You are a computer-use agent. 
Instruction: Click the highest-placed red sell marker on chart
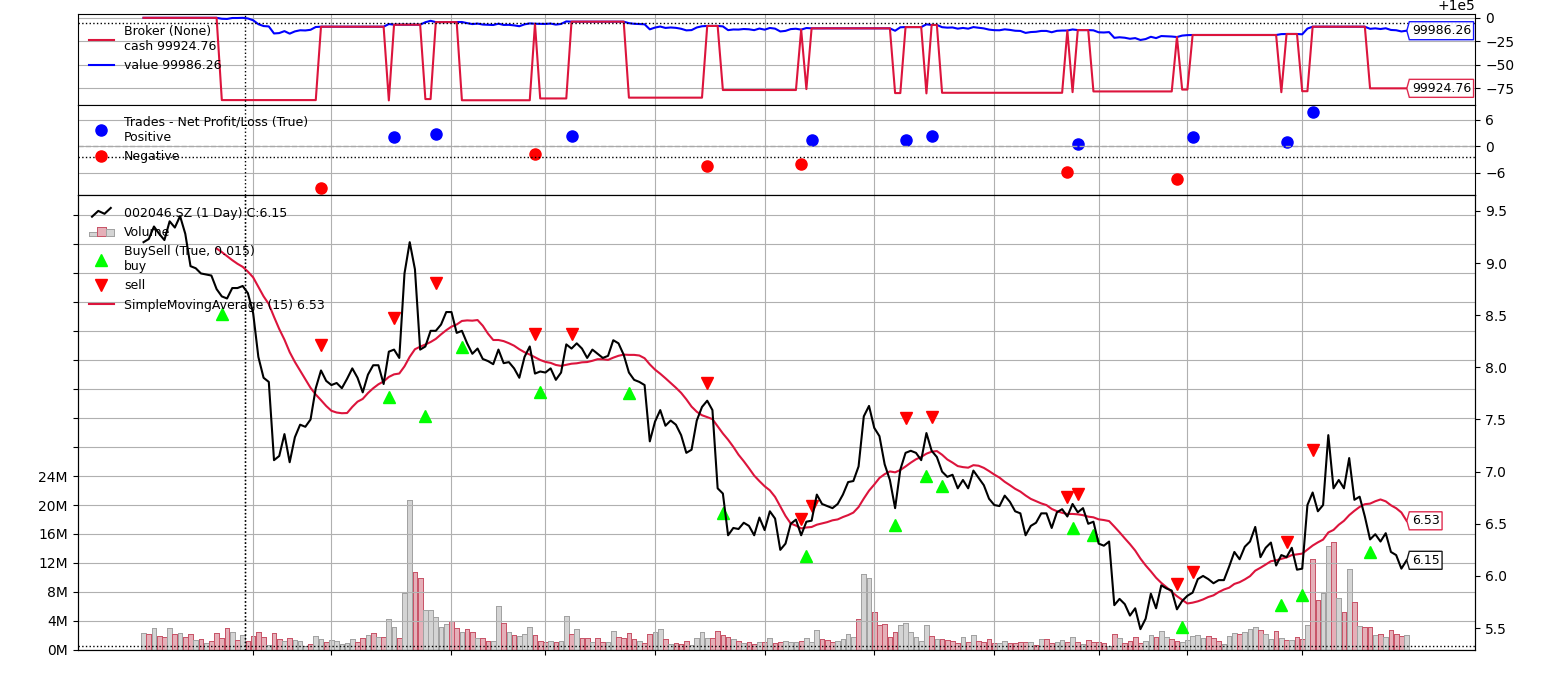click(x=436, y=283)
